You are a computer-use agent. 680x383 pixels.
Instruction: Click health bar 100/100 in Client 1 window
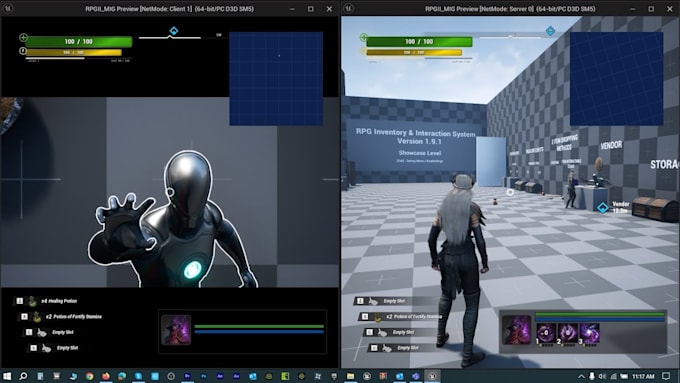pos(78,42)
